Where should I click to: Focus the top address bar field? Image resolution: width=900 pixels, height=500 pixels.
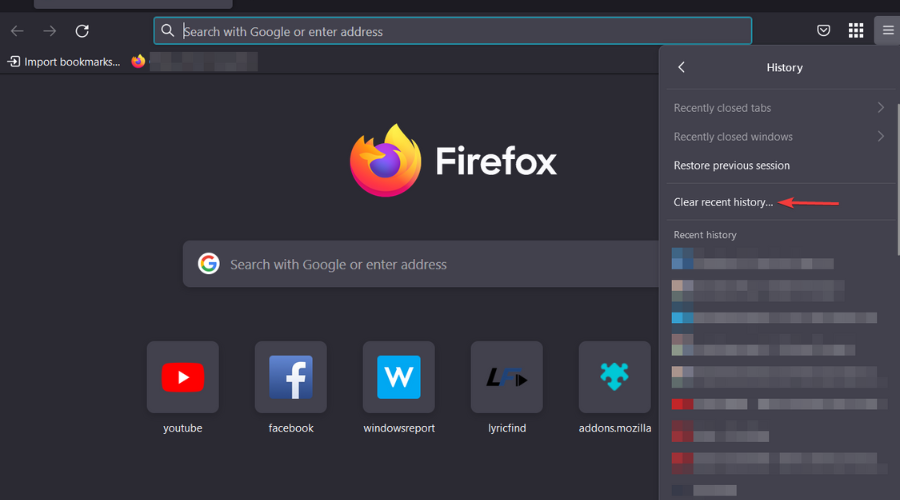click(x=452, y=31)
